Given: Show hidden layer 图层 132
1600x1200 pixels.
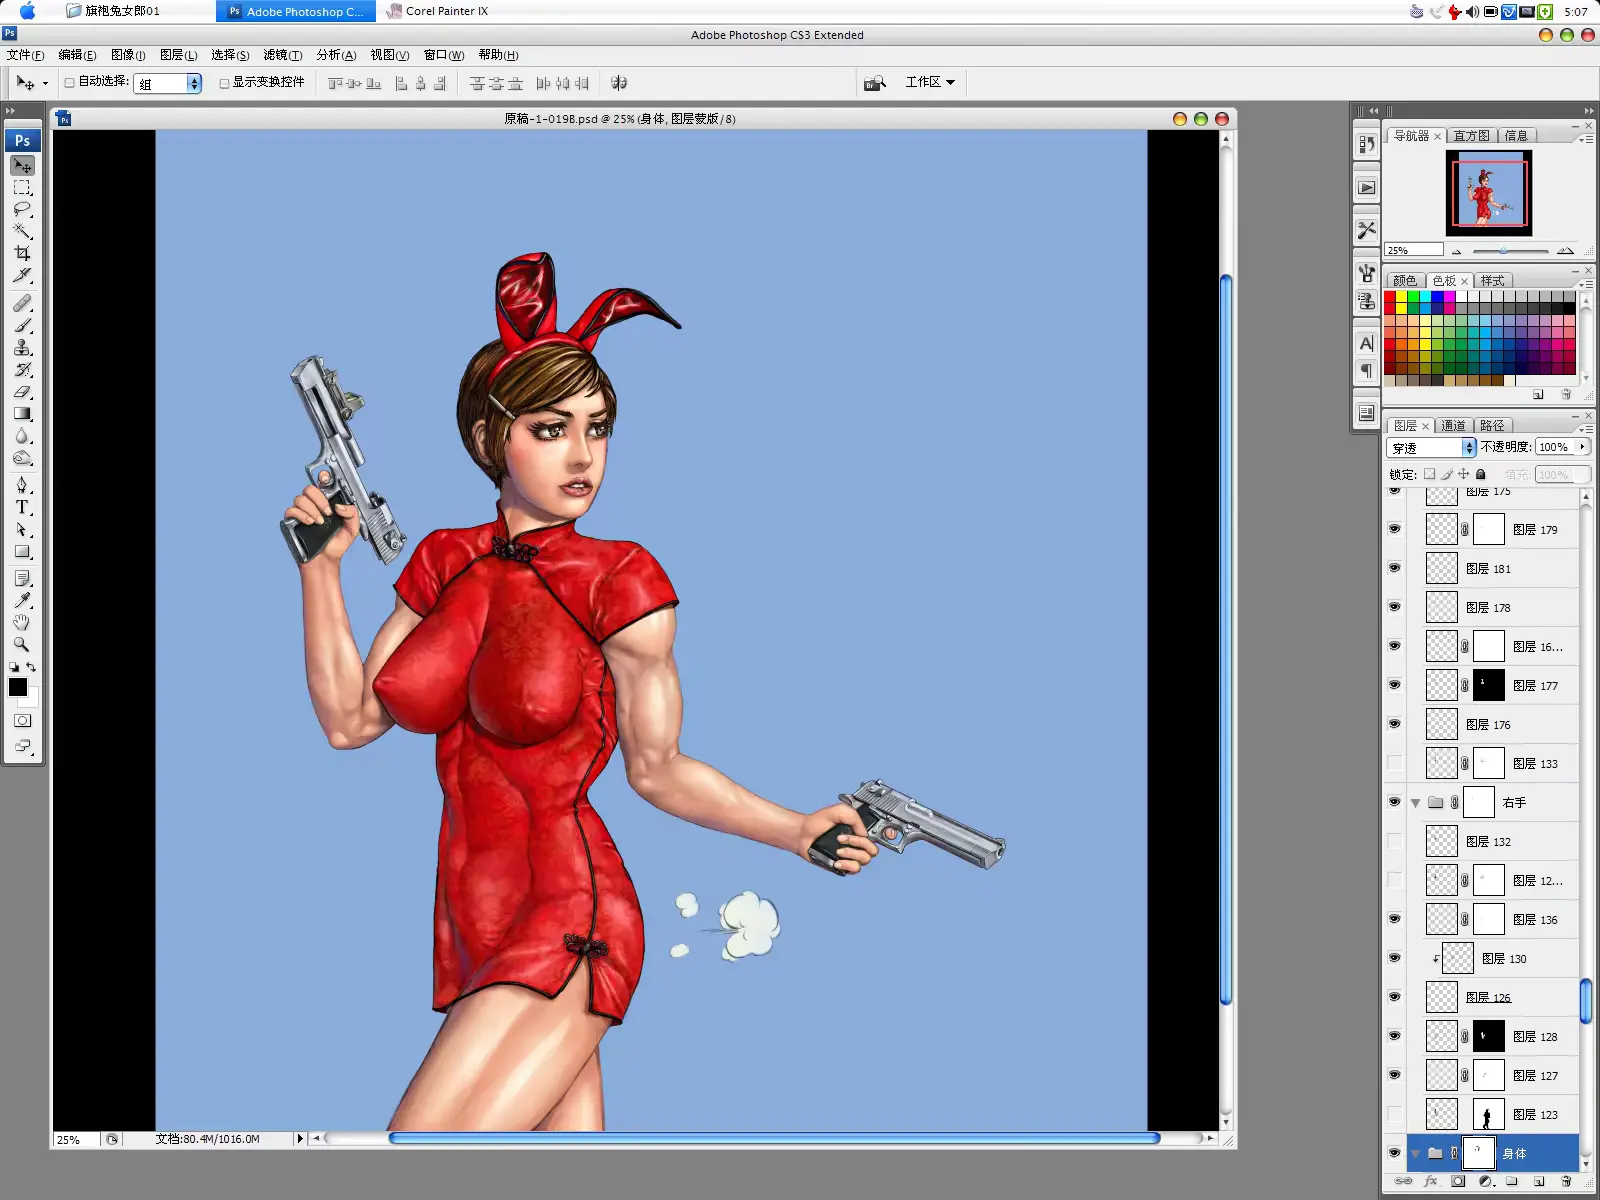Looking at the screenshot, I should (1394, 841).
